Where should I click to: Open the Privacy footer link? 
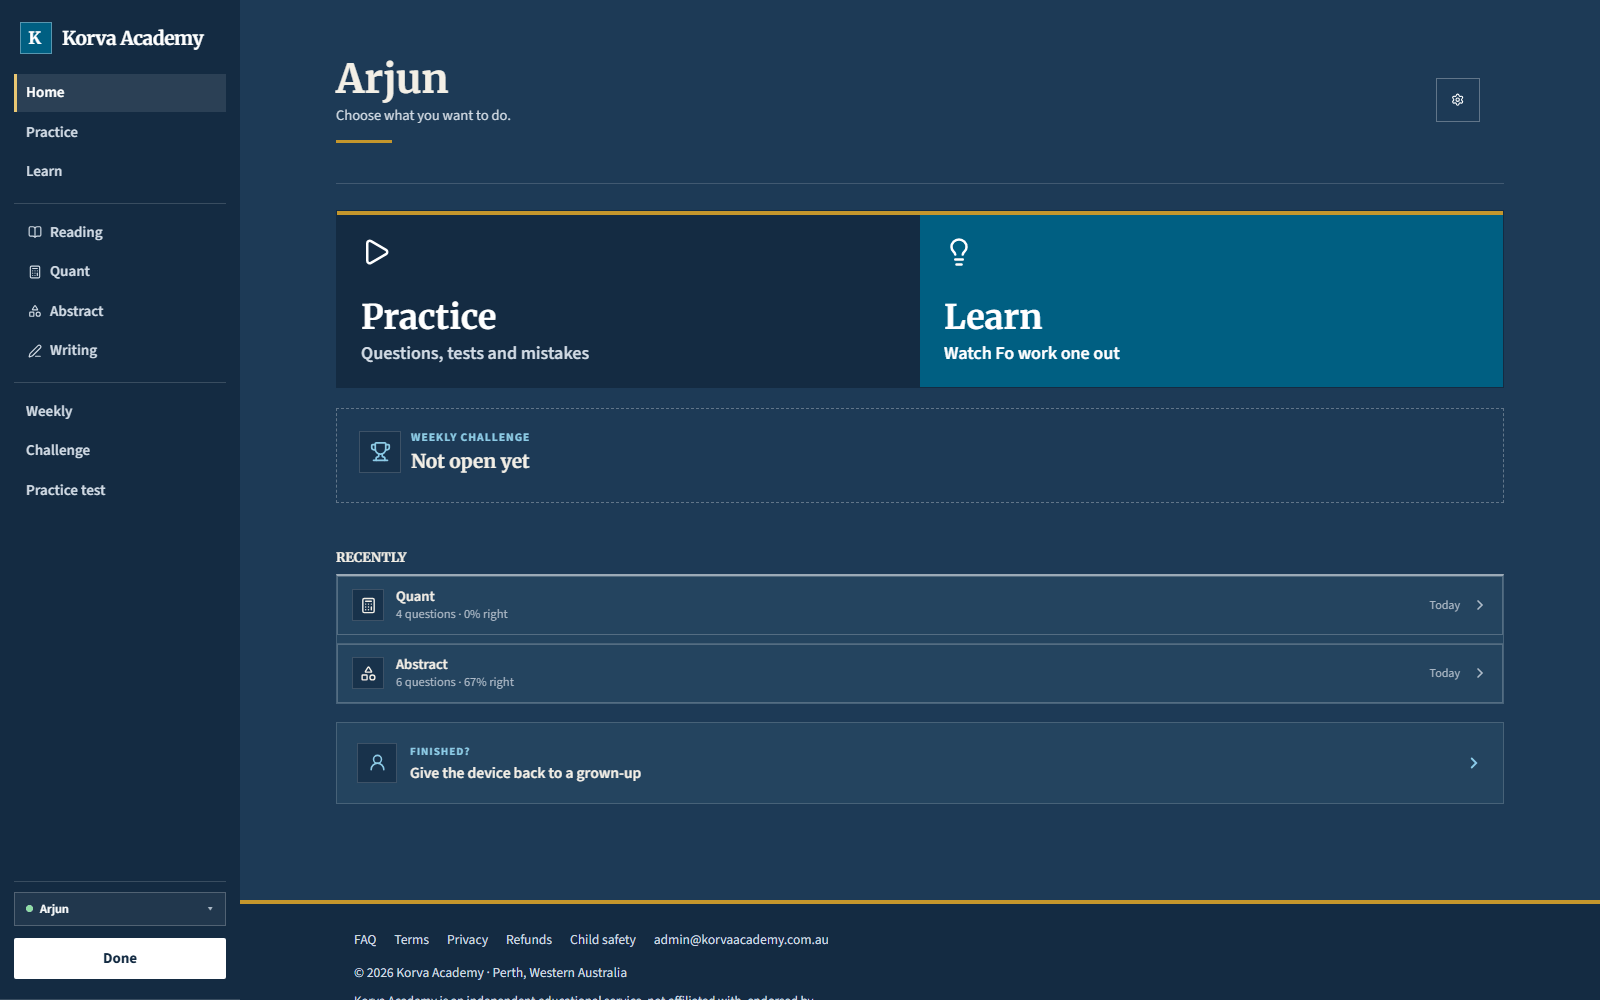(467, 940)
